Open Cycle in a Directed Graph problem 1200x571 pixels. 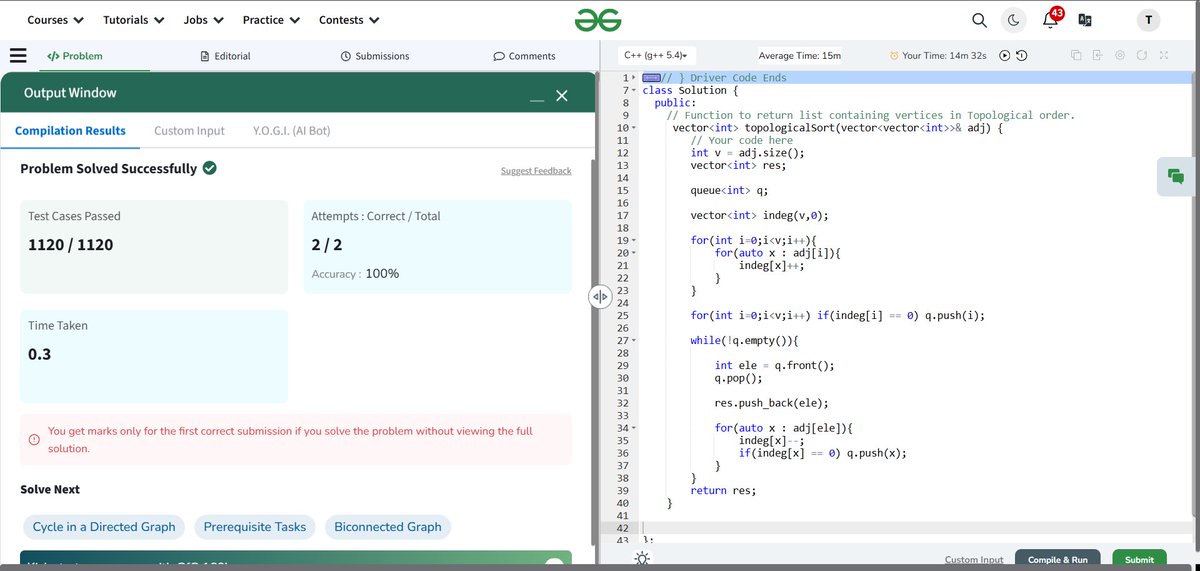104,527
